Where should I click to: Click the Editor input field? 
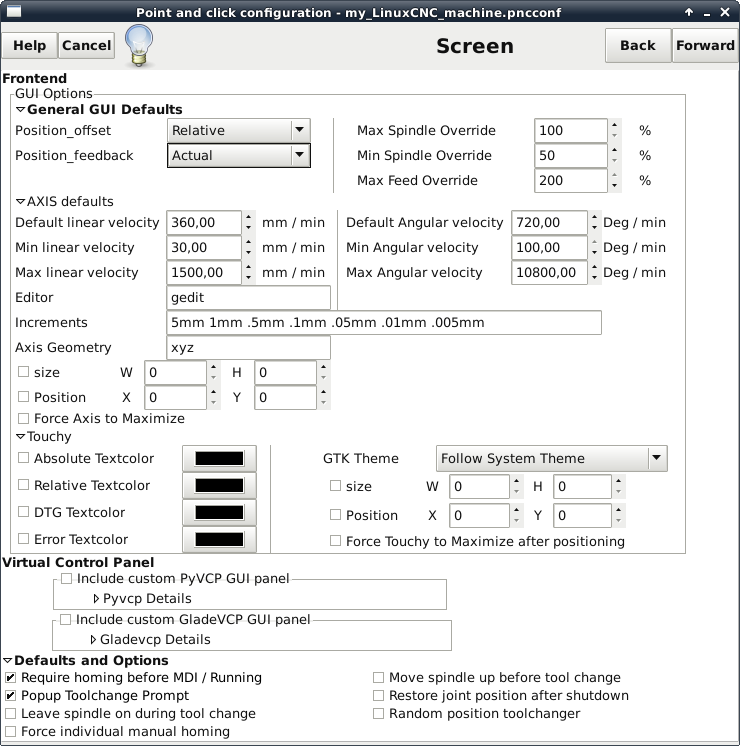click(x=248, y=298)
